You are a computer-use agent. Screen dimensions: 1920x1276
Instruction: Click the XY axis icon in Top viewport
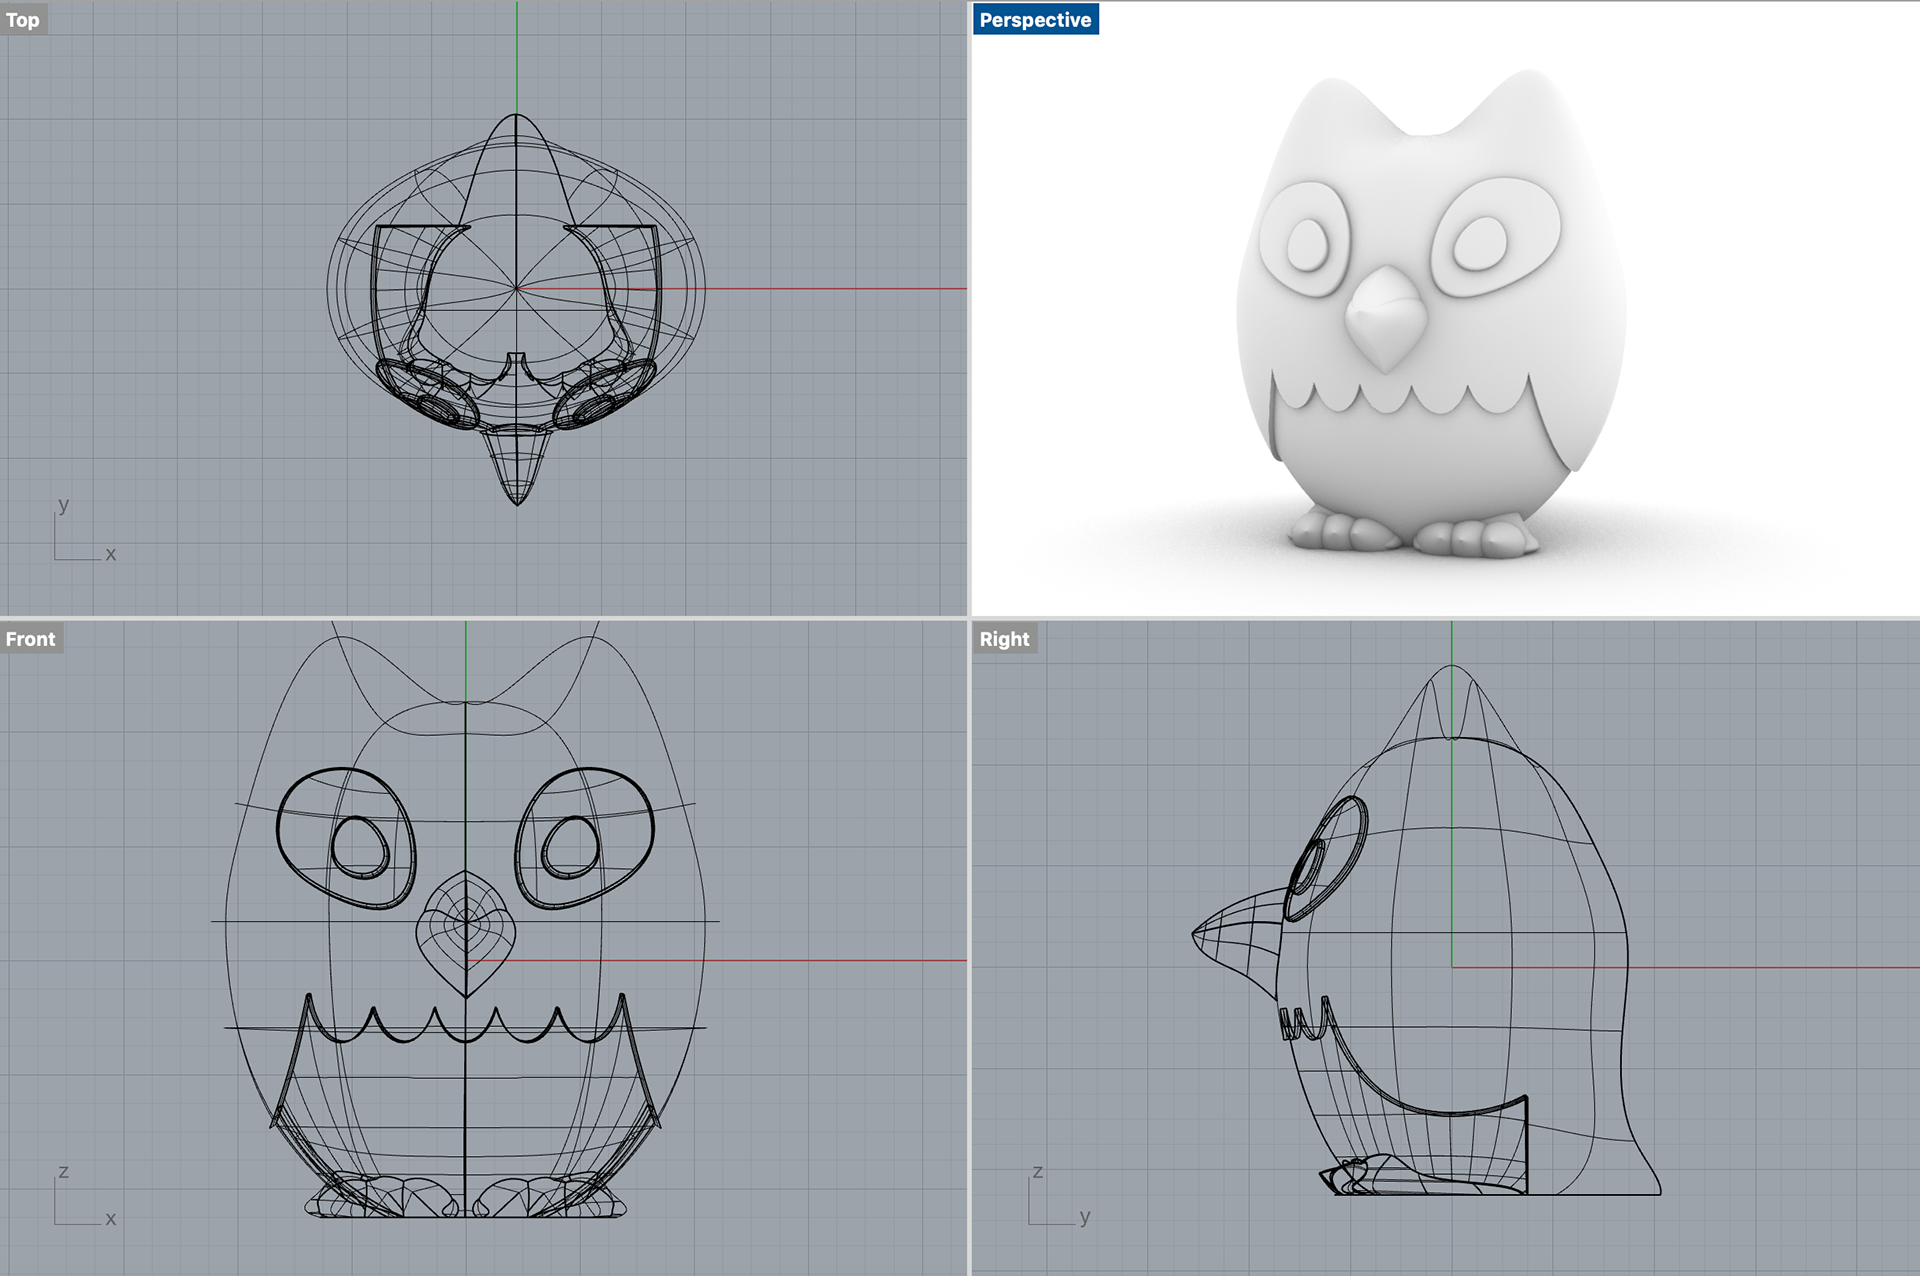80,535
